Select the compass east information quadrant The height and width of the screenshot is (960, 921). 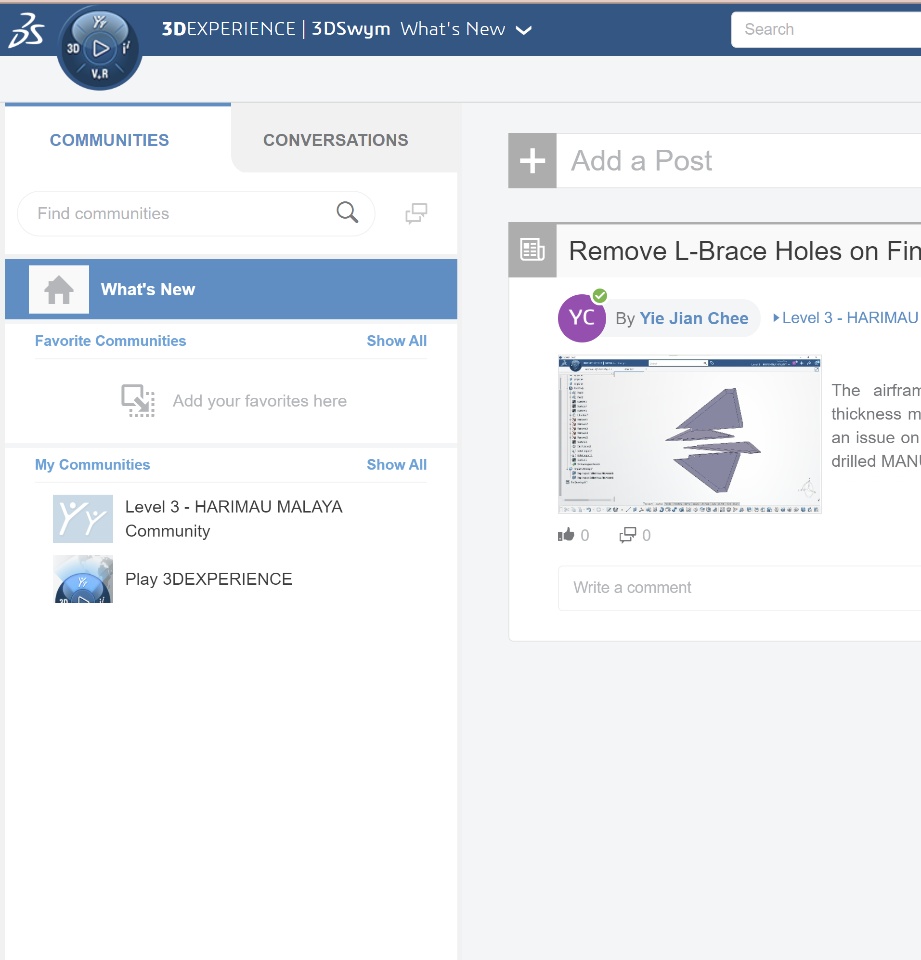point(126,48)
